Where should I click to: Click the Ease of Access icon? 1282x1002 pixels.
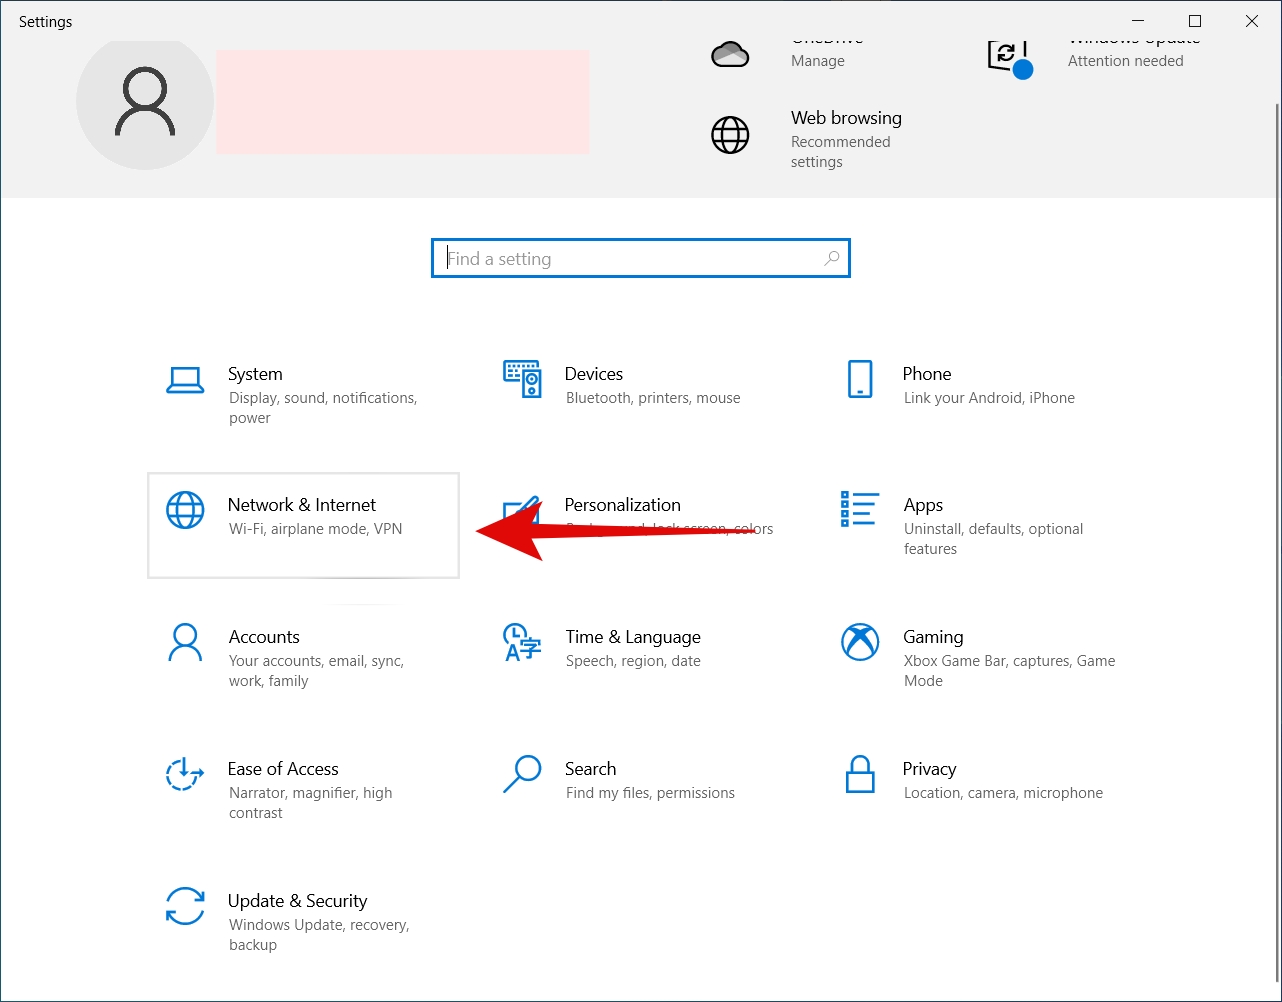pyautogui.click(x=185, y=775)
